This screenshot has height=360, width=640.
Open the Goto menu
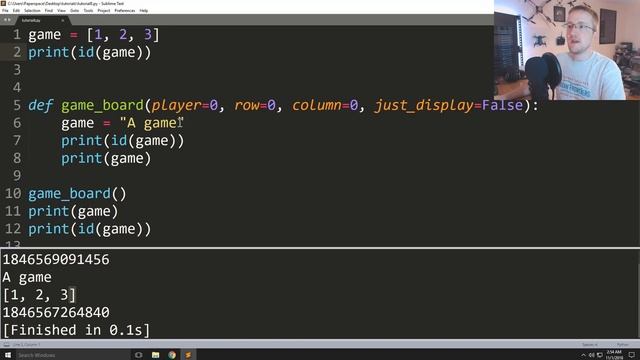75,11
